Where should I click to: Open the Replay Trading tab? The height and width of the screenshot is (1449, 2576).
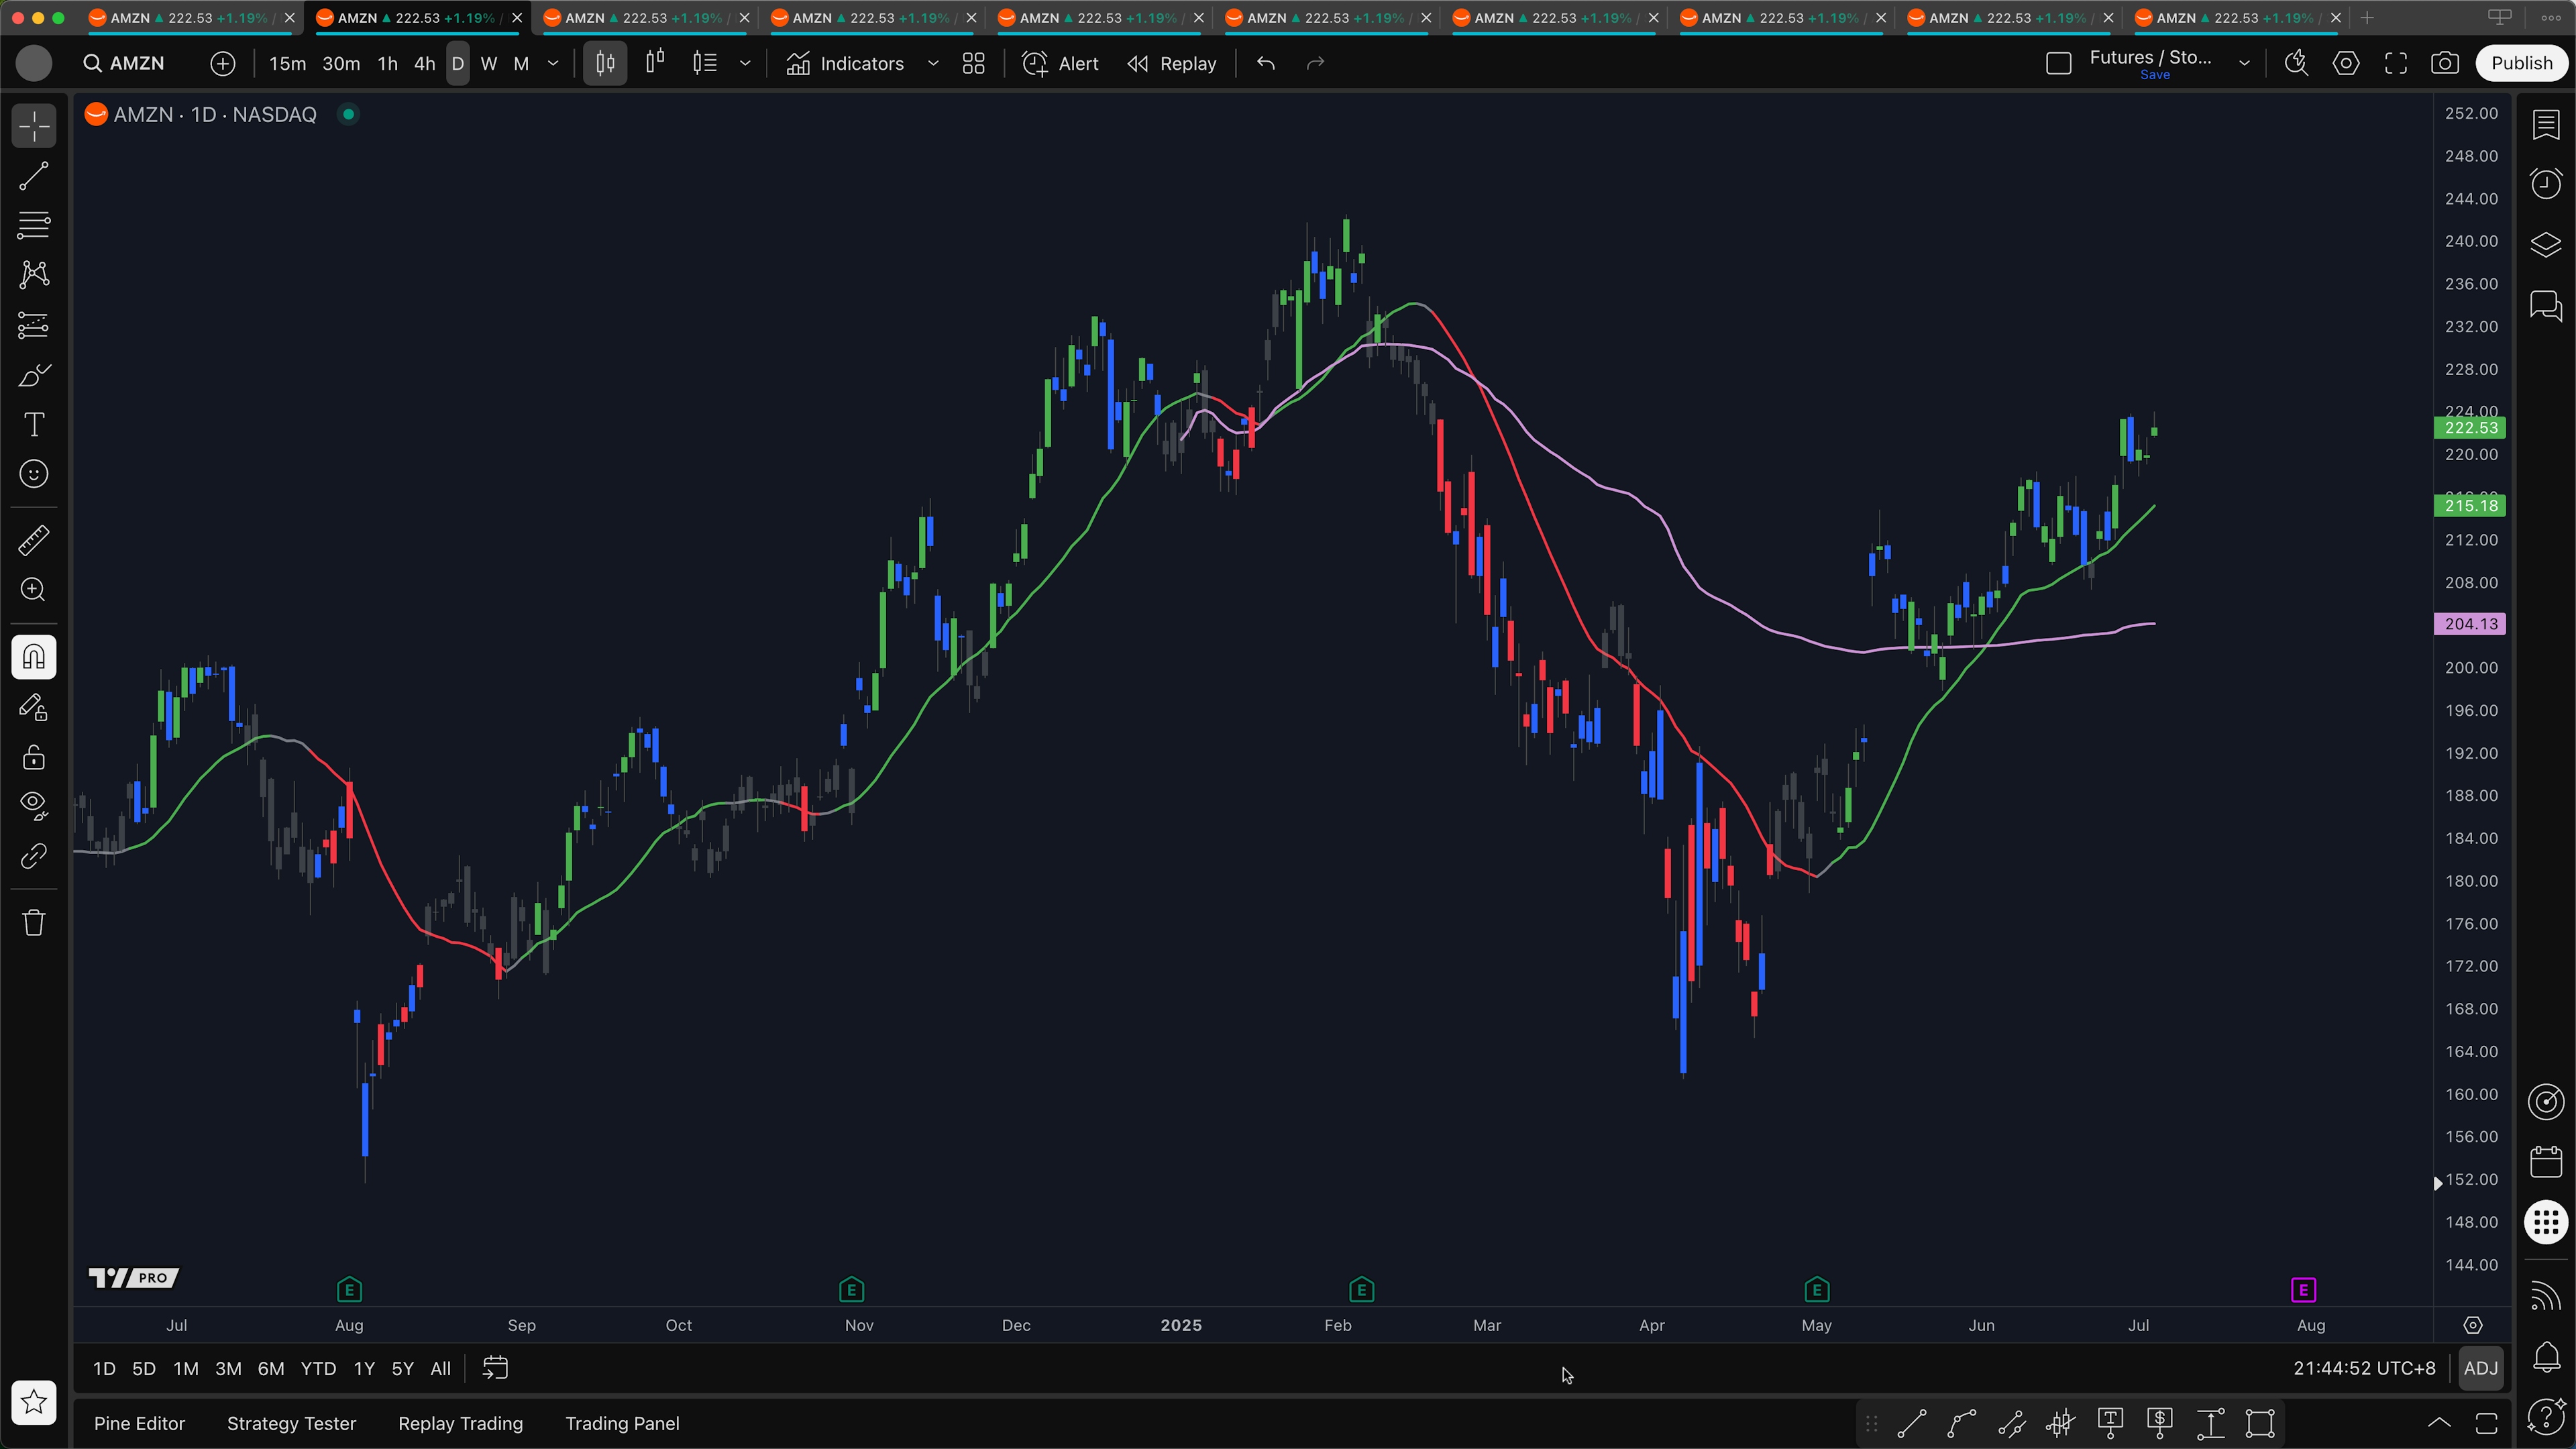(460, 1423)
